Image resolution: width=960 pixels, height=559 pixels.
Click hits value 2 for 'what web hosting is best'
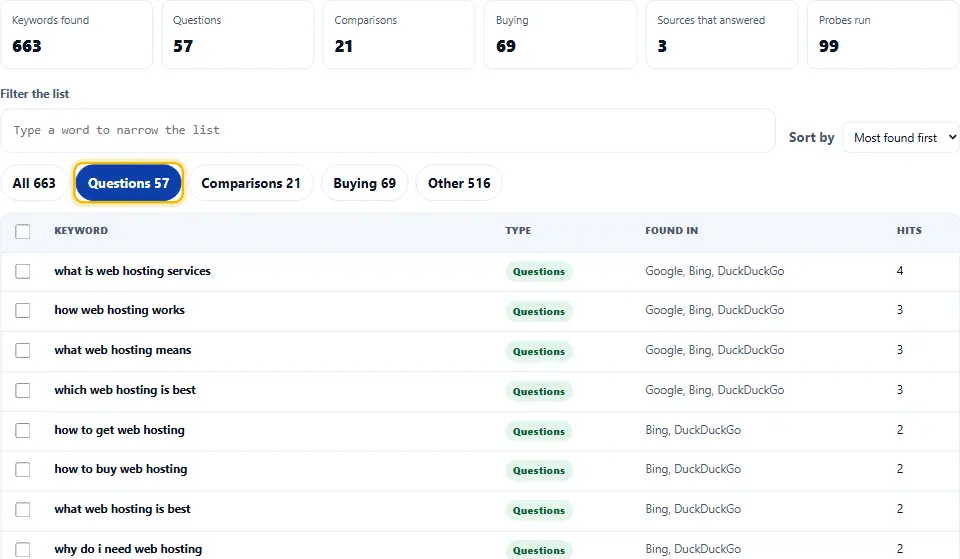[900, 509]
